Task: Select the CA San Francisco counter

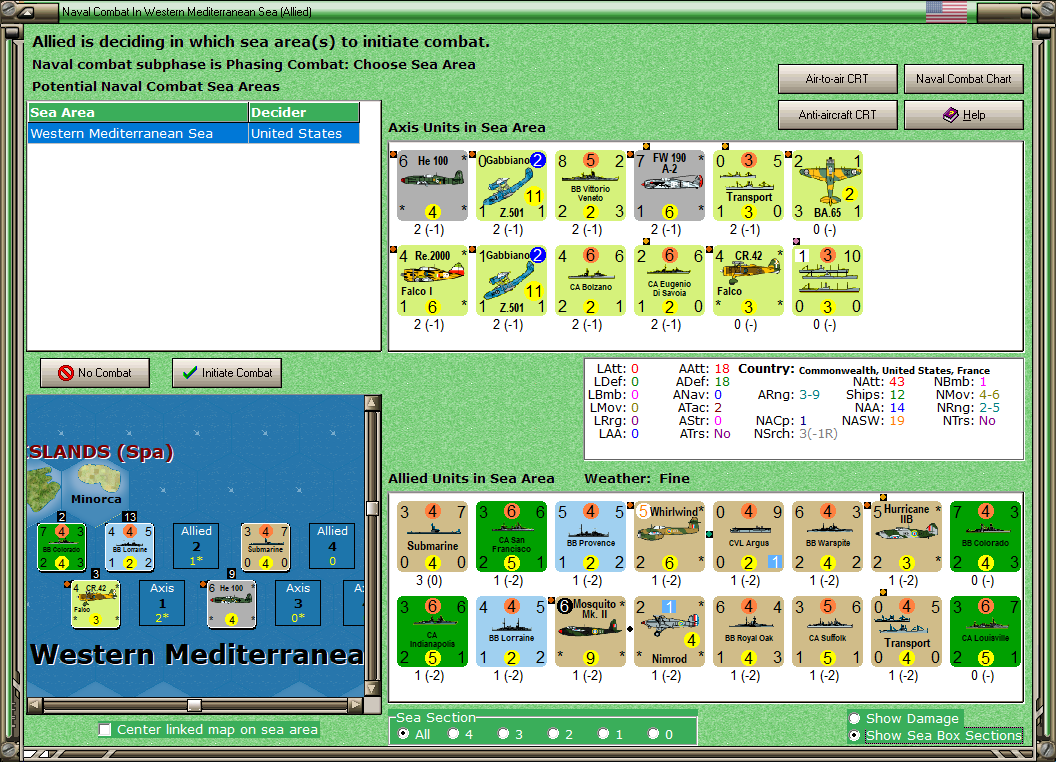Action: coord(511,536)
